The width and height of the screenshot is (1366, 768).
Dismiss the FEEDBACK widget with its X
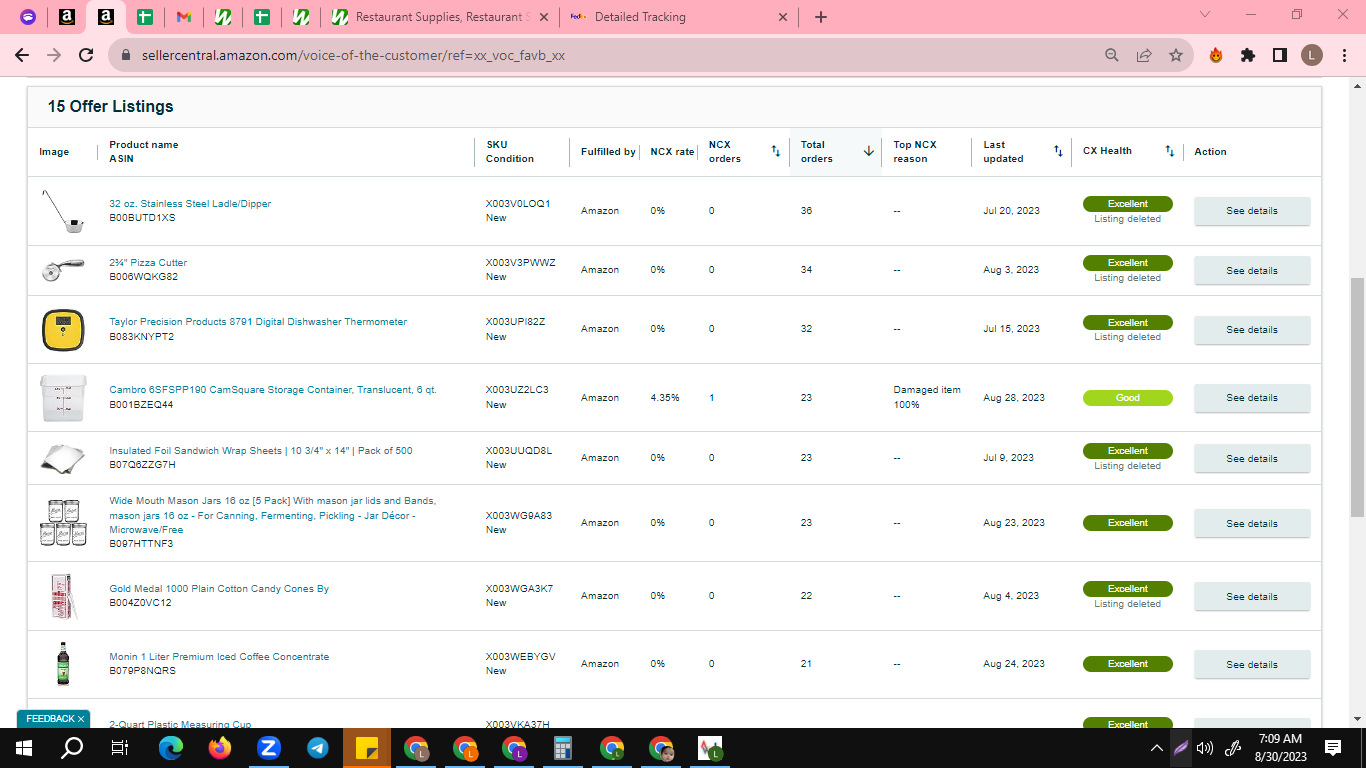(x=81, y=719)
